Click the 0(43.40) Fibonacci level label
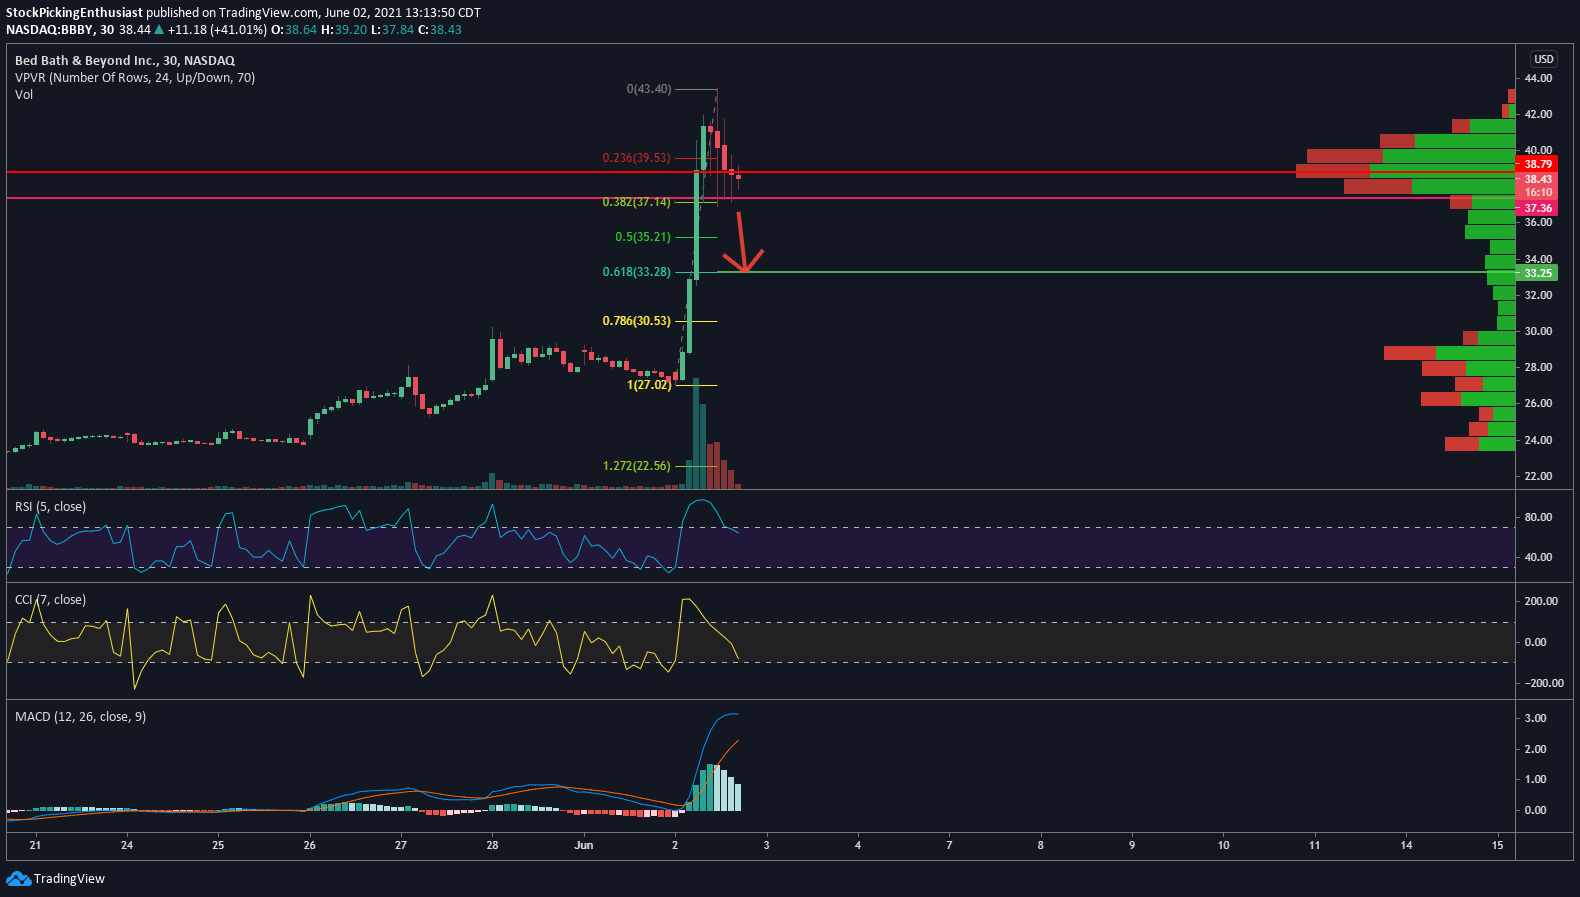This screenshot has width=1580, height=897. click(649, 89)
